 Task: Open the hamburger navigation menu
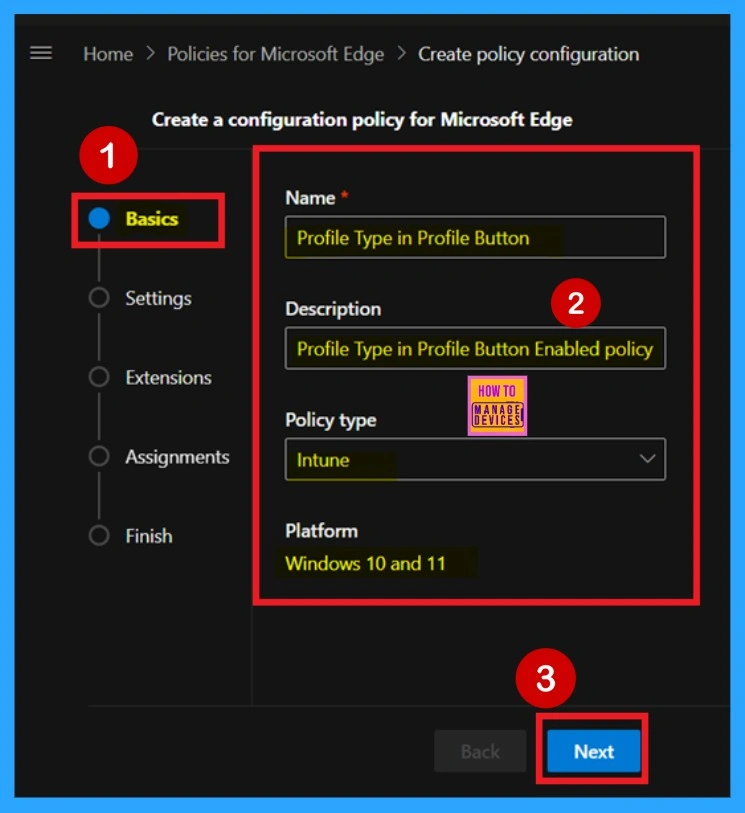pos(41,53)
